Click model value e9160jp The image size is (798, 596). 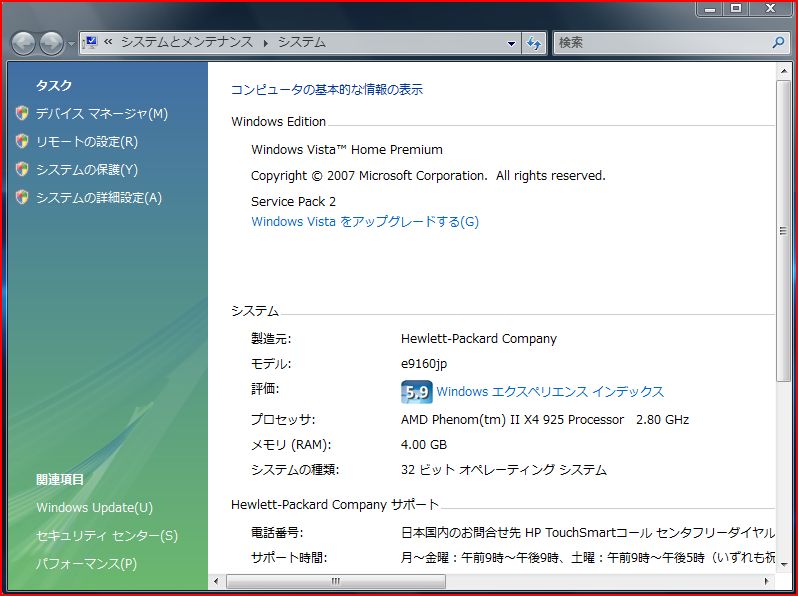point(423,364)
